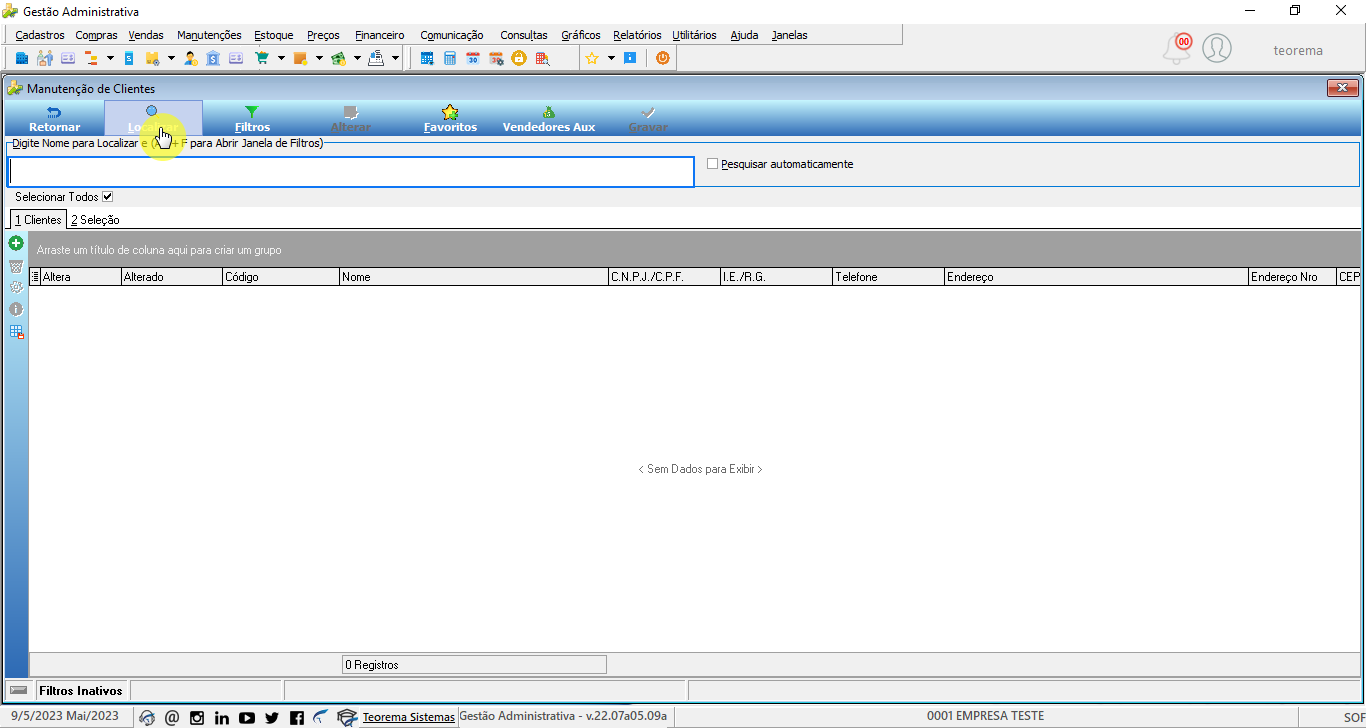Uncheck the Selecionar Todos checkbox

pyautogui.click(x=108, y=197)
